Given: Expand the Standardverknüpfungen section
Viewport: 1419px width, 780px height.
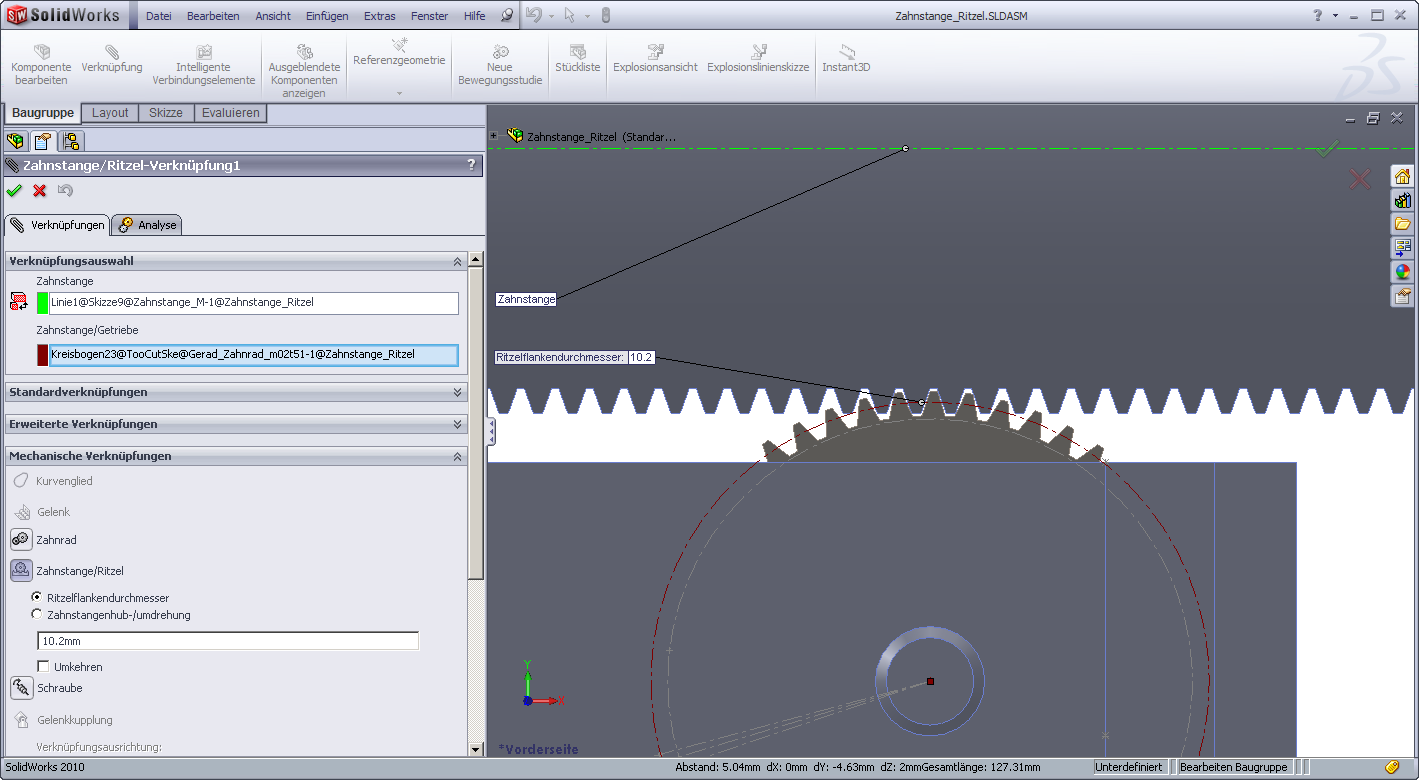Looking at the screenshot, I should click(458, 392).
